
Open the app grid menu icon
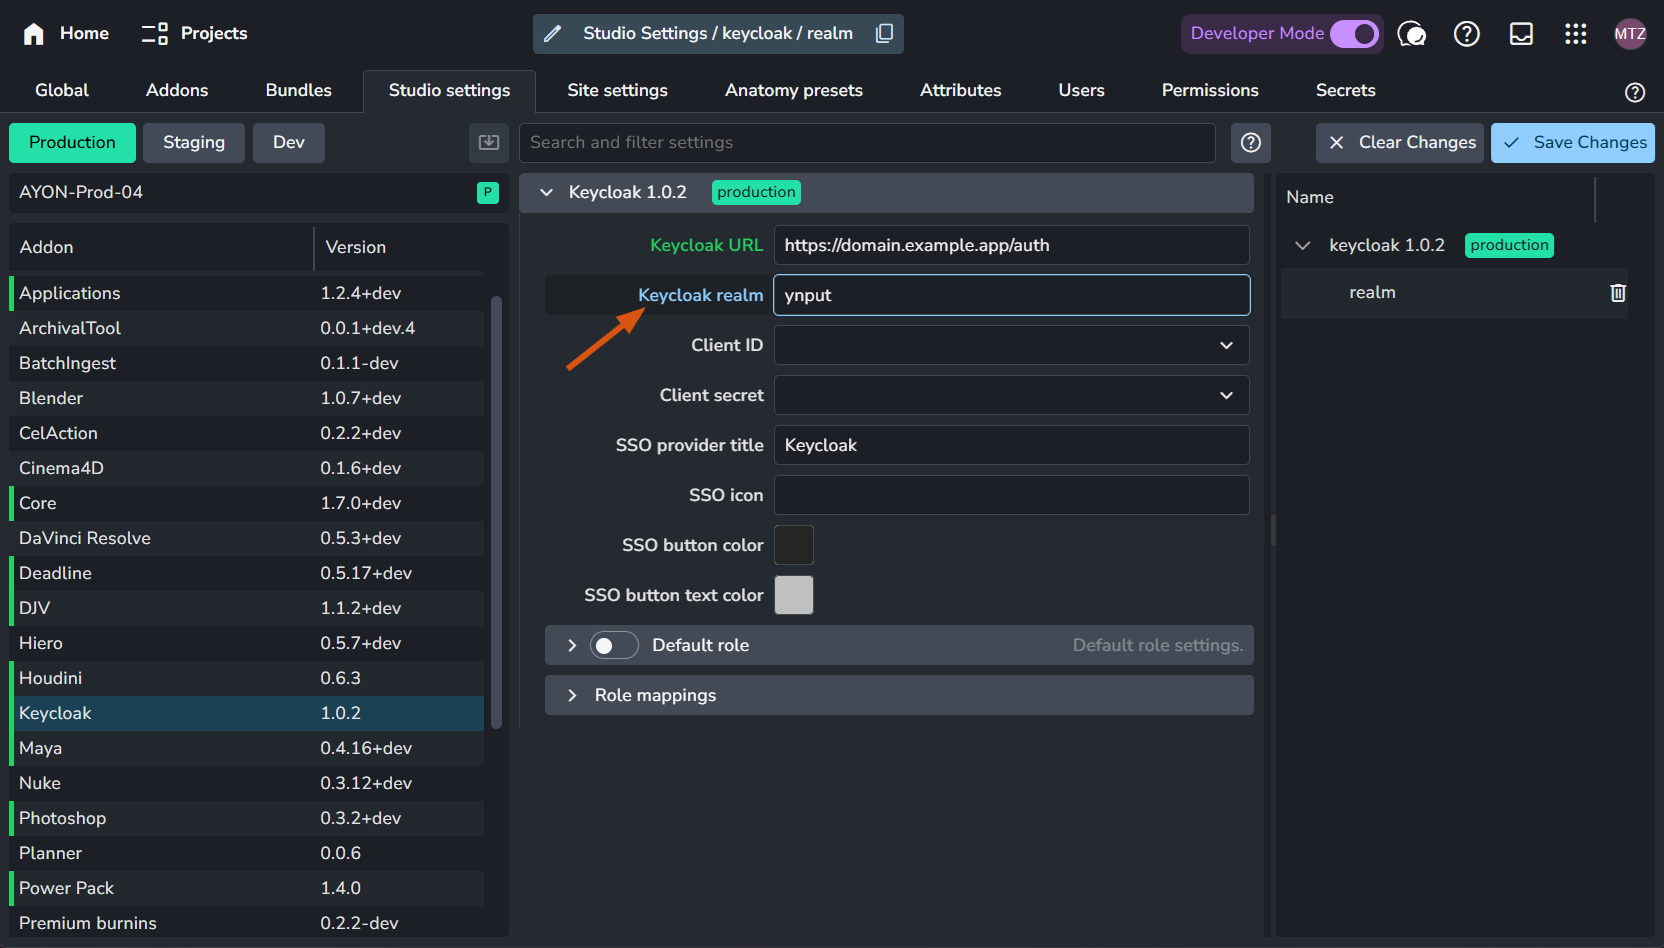click(x=1575, y=34)
